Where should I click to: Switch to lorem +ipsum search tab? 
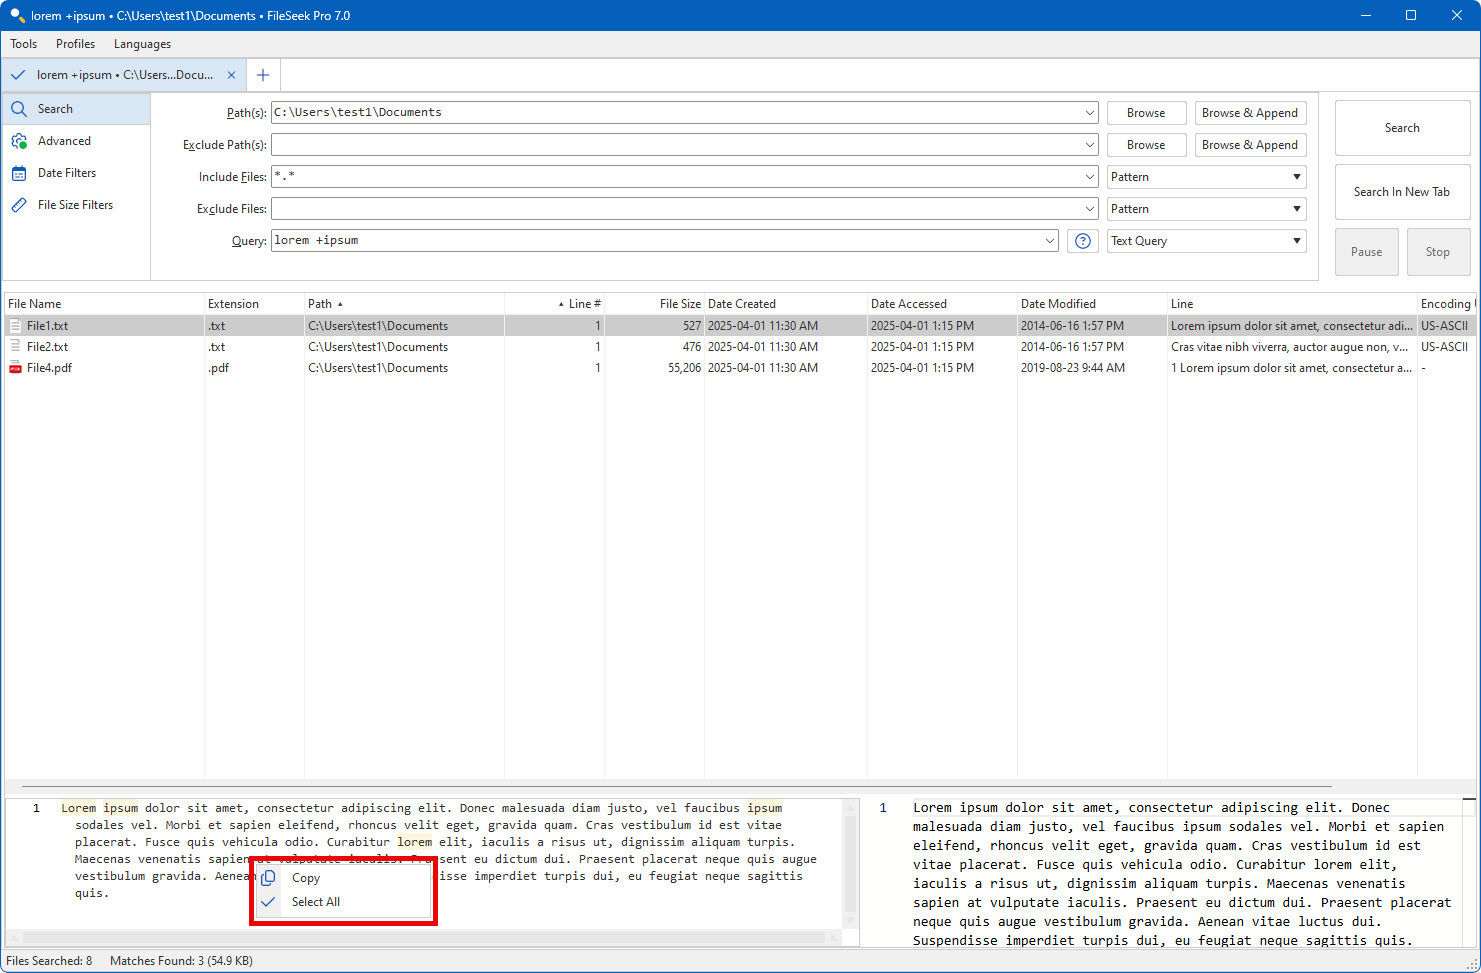click(x=124, y=75)
